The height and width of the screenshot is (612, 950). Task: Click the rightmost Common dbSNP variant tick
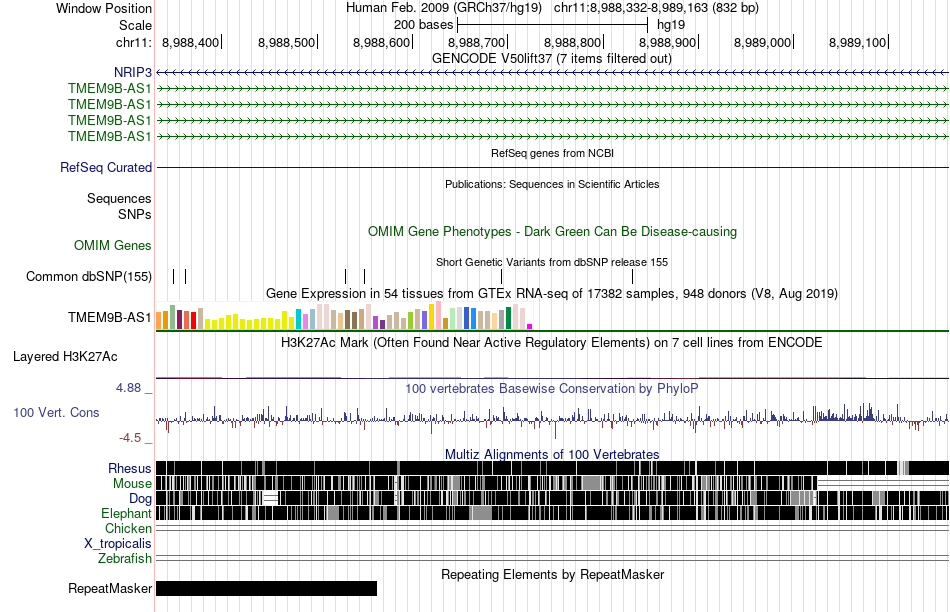tap(633, 277)
